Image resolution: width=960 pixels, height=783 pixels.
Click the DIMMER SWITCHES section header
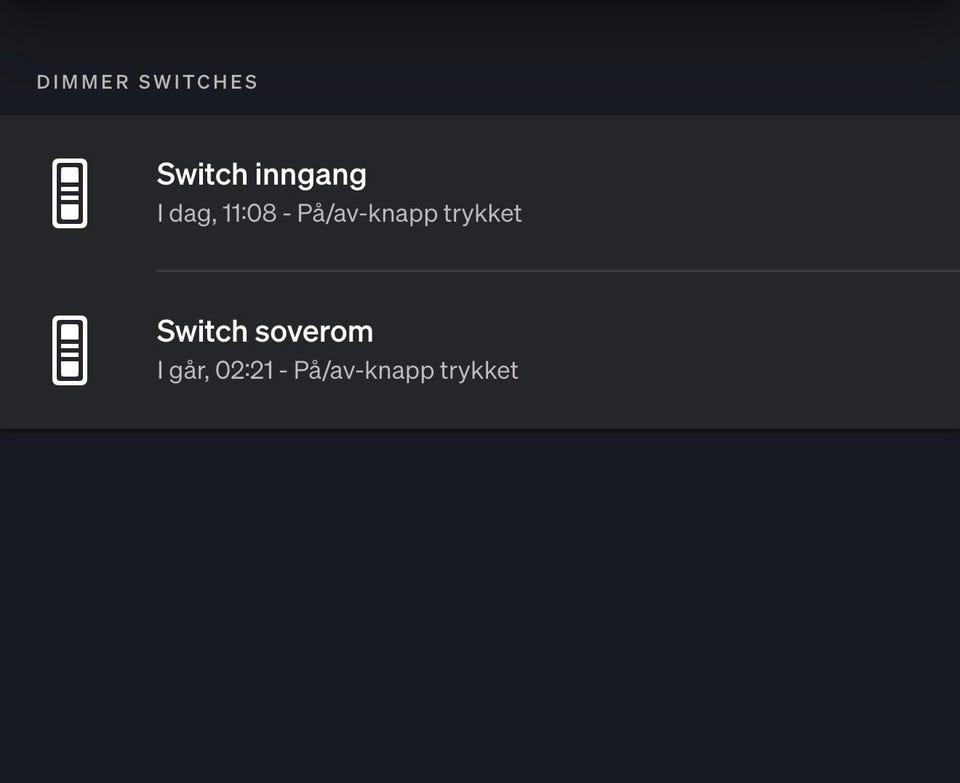(147, 82)
